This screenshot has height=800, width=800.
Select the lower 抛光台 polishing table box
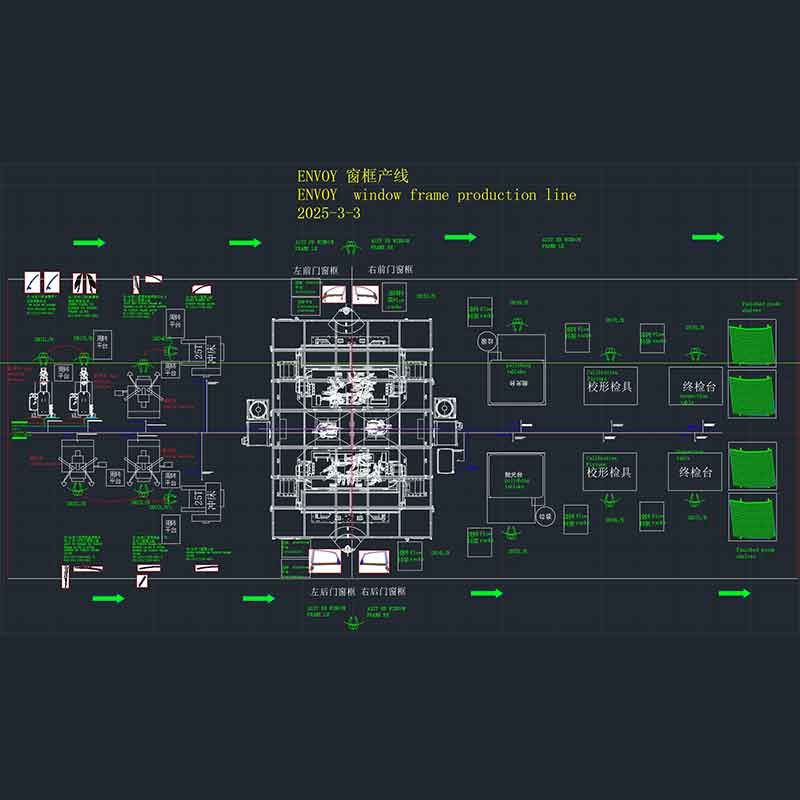tap(516, 488)
